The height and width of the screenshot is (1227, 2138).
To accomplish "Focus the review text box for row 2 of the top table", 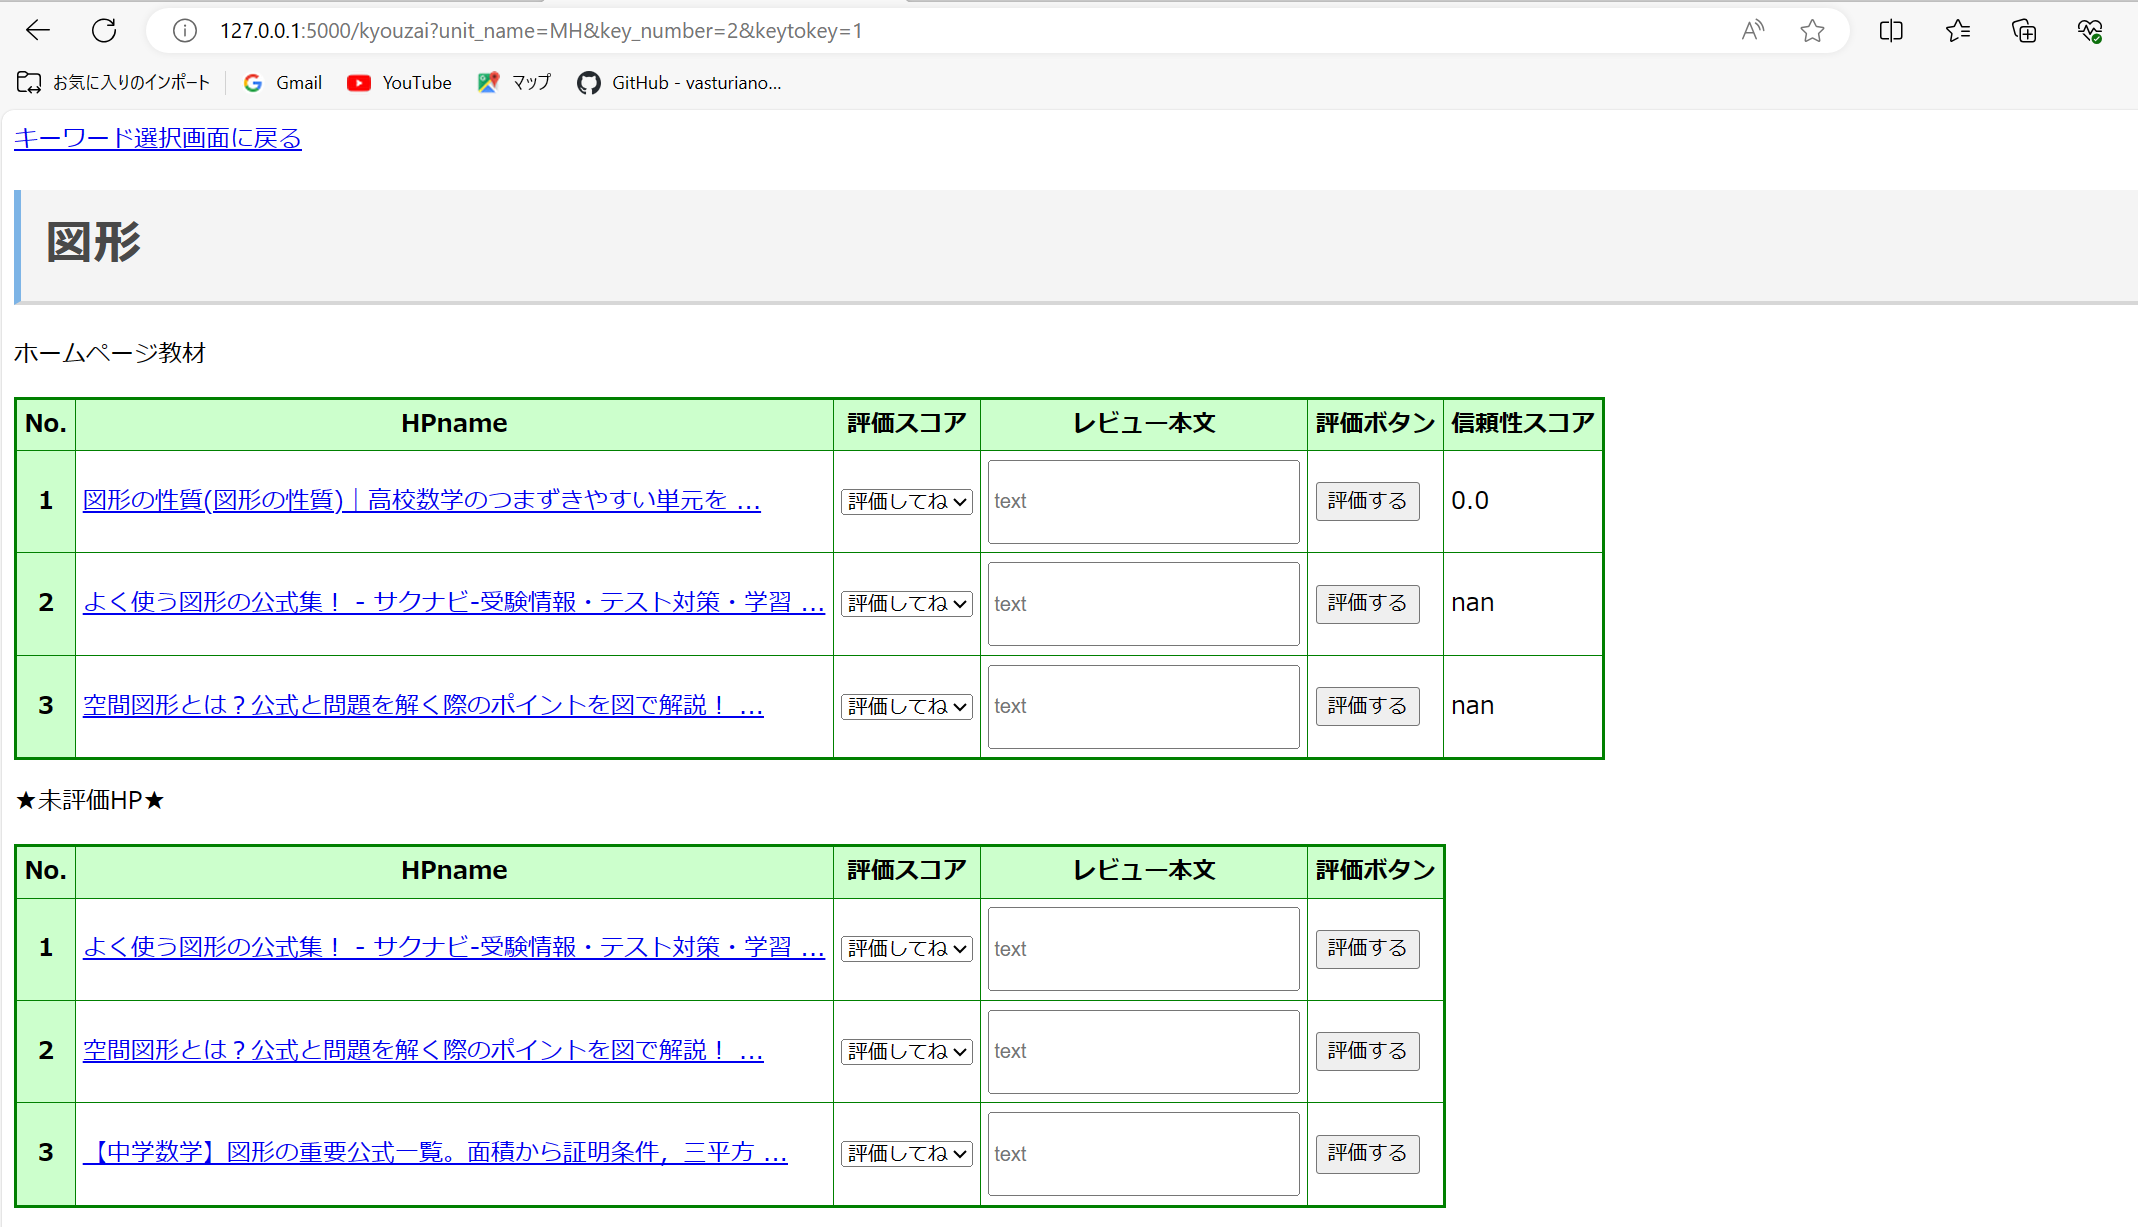I will click(1143, 604).
